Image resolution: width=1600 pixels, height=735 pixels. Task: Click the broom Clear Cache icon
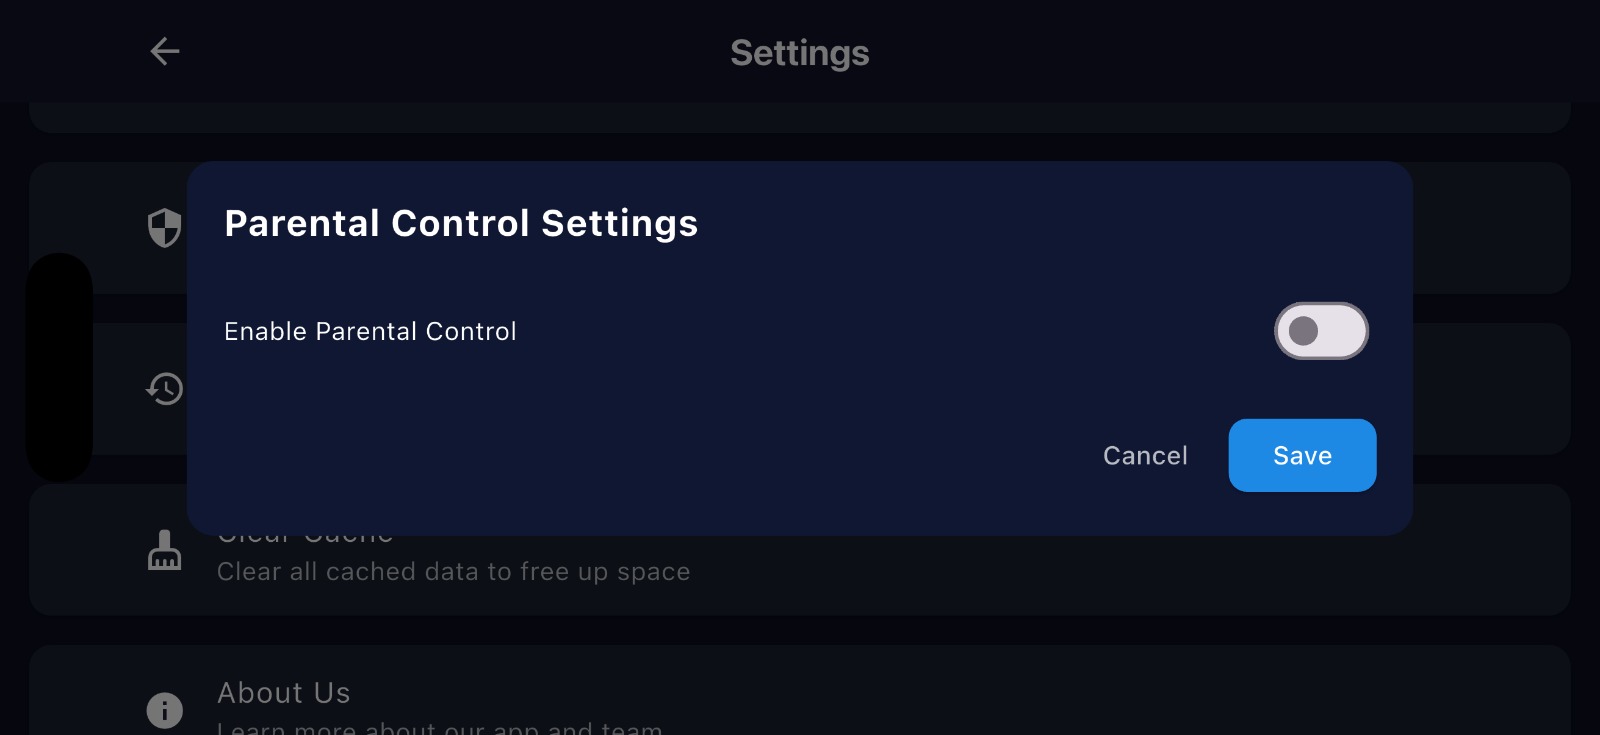pos(165,549)
